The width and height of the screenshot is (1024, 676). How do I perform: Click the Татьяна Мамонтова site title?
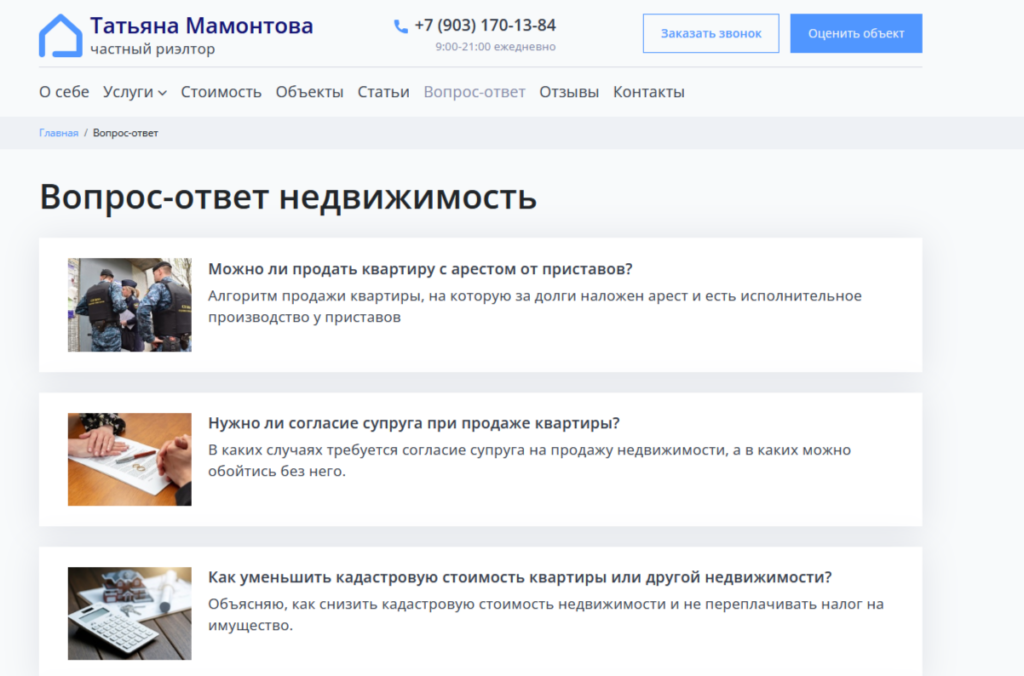click(202, 25)
